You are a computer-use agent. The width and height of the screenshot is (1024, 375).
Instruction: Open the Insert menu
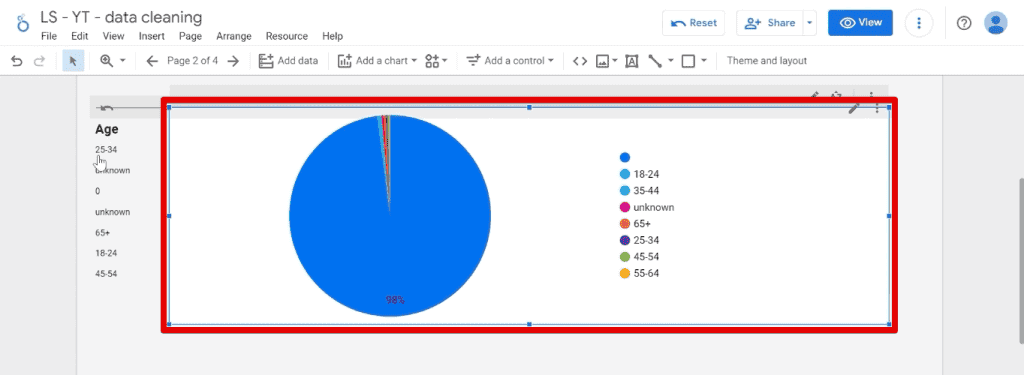(152, 36)
